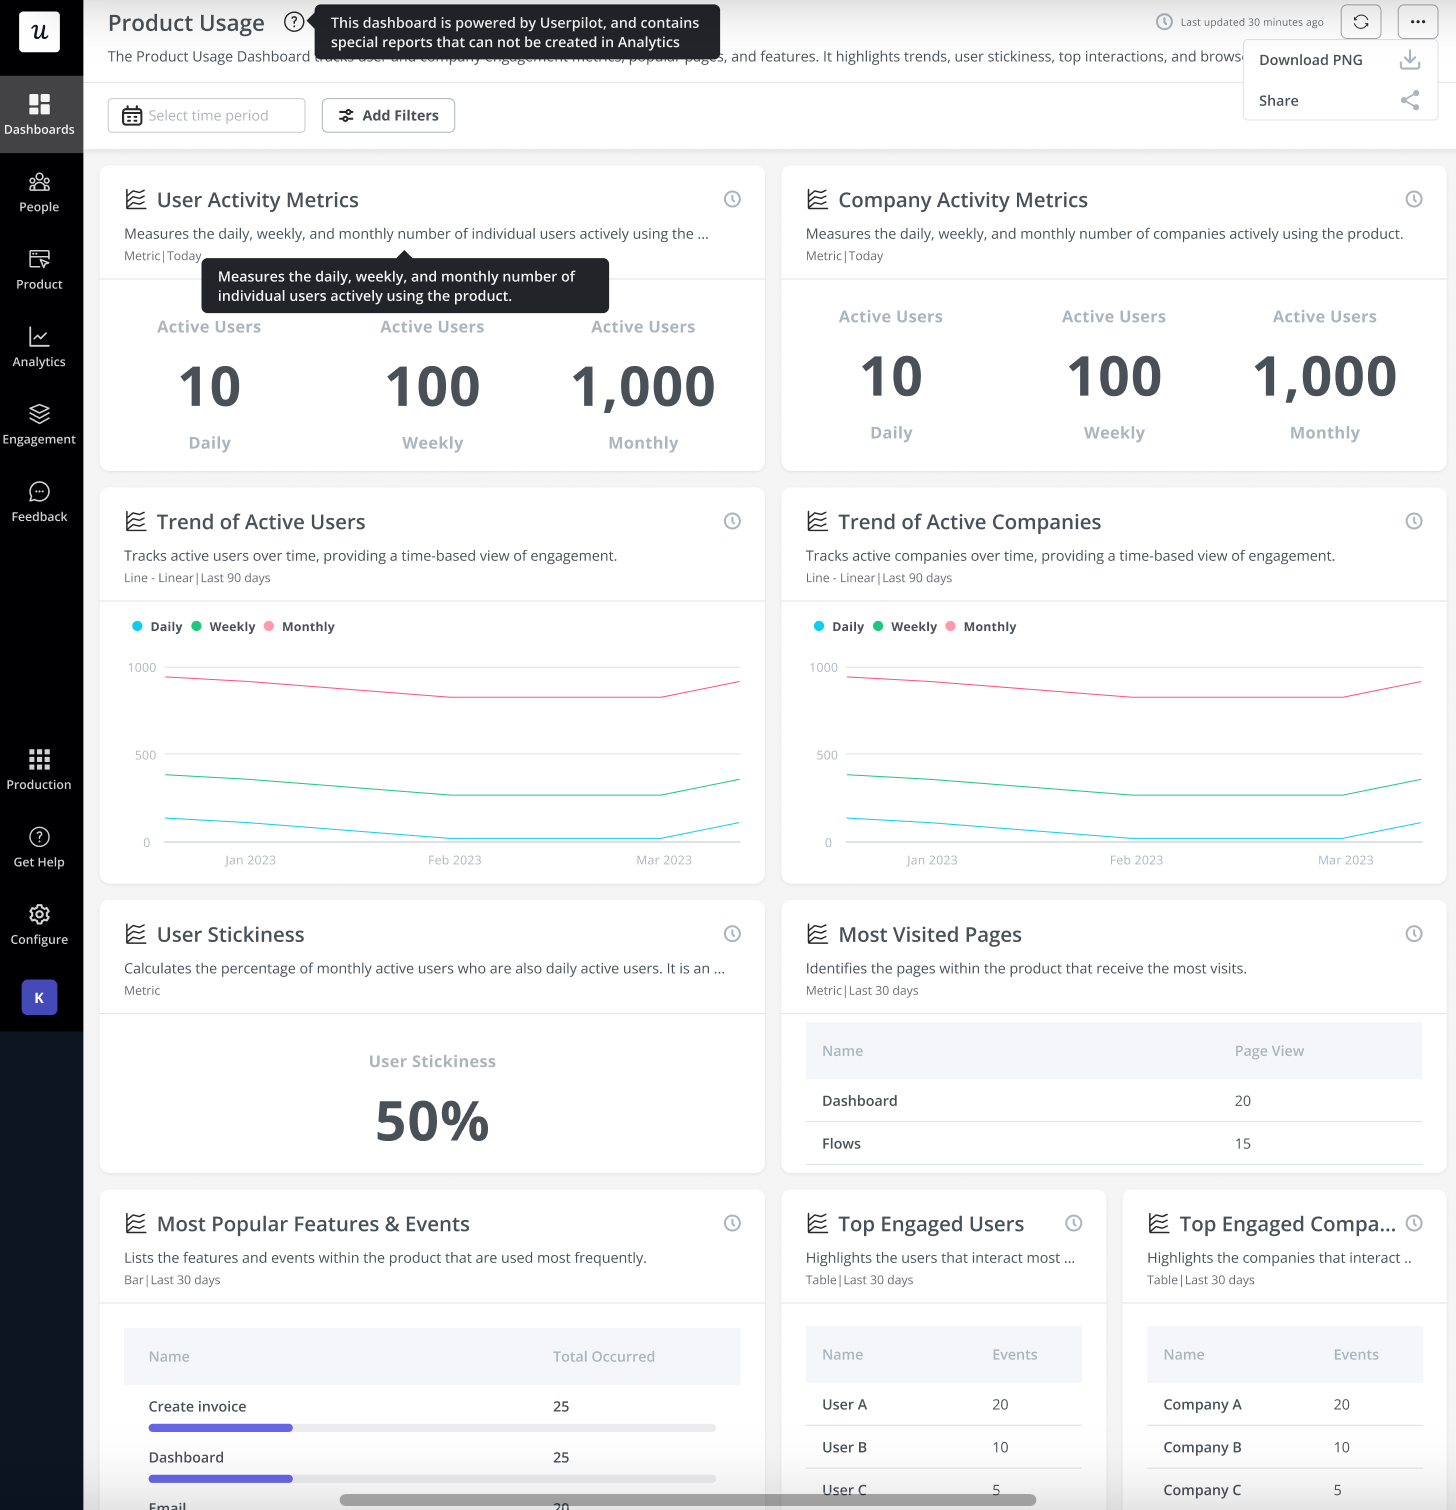Open the three-dot more options menu

[1418, 22]
